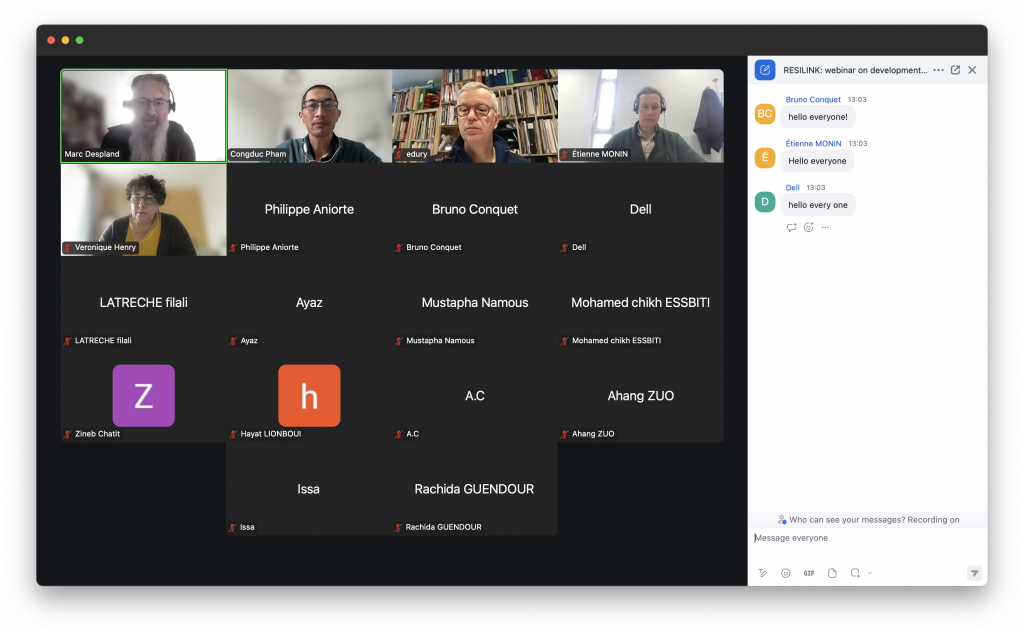Viewport: 1024px width, 634px height.
Task: Reply in thread to Dell's message
Action: (792, 227)
